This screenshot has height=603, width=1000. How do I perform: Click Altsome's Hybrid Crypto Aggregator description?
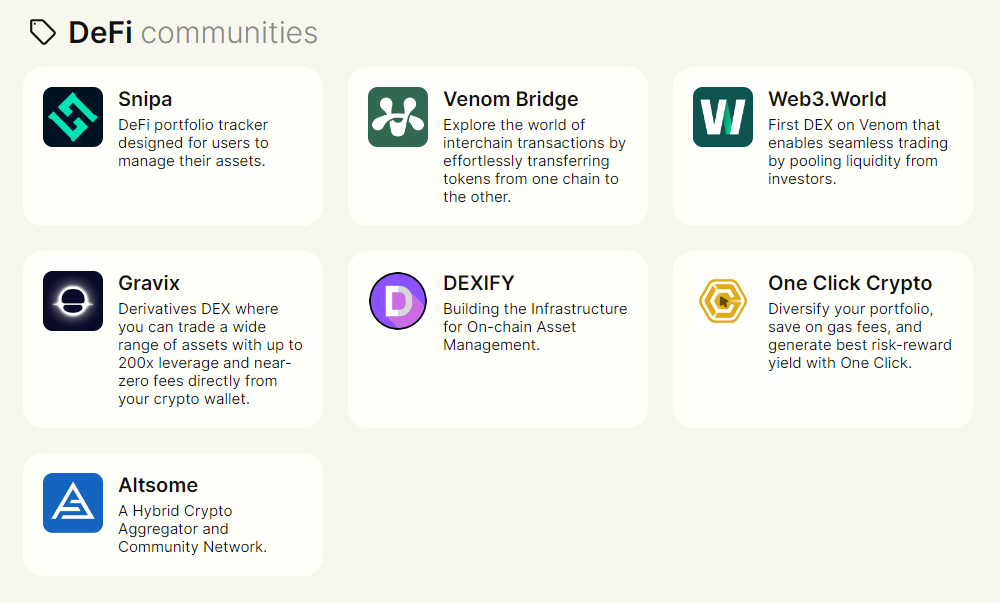pos(192,529)
